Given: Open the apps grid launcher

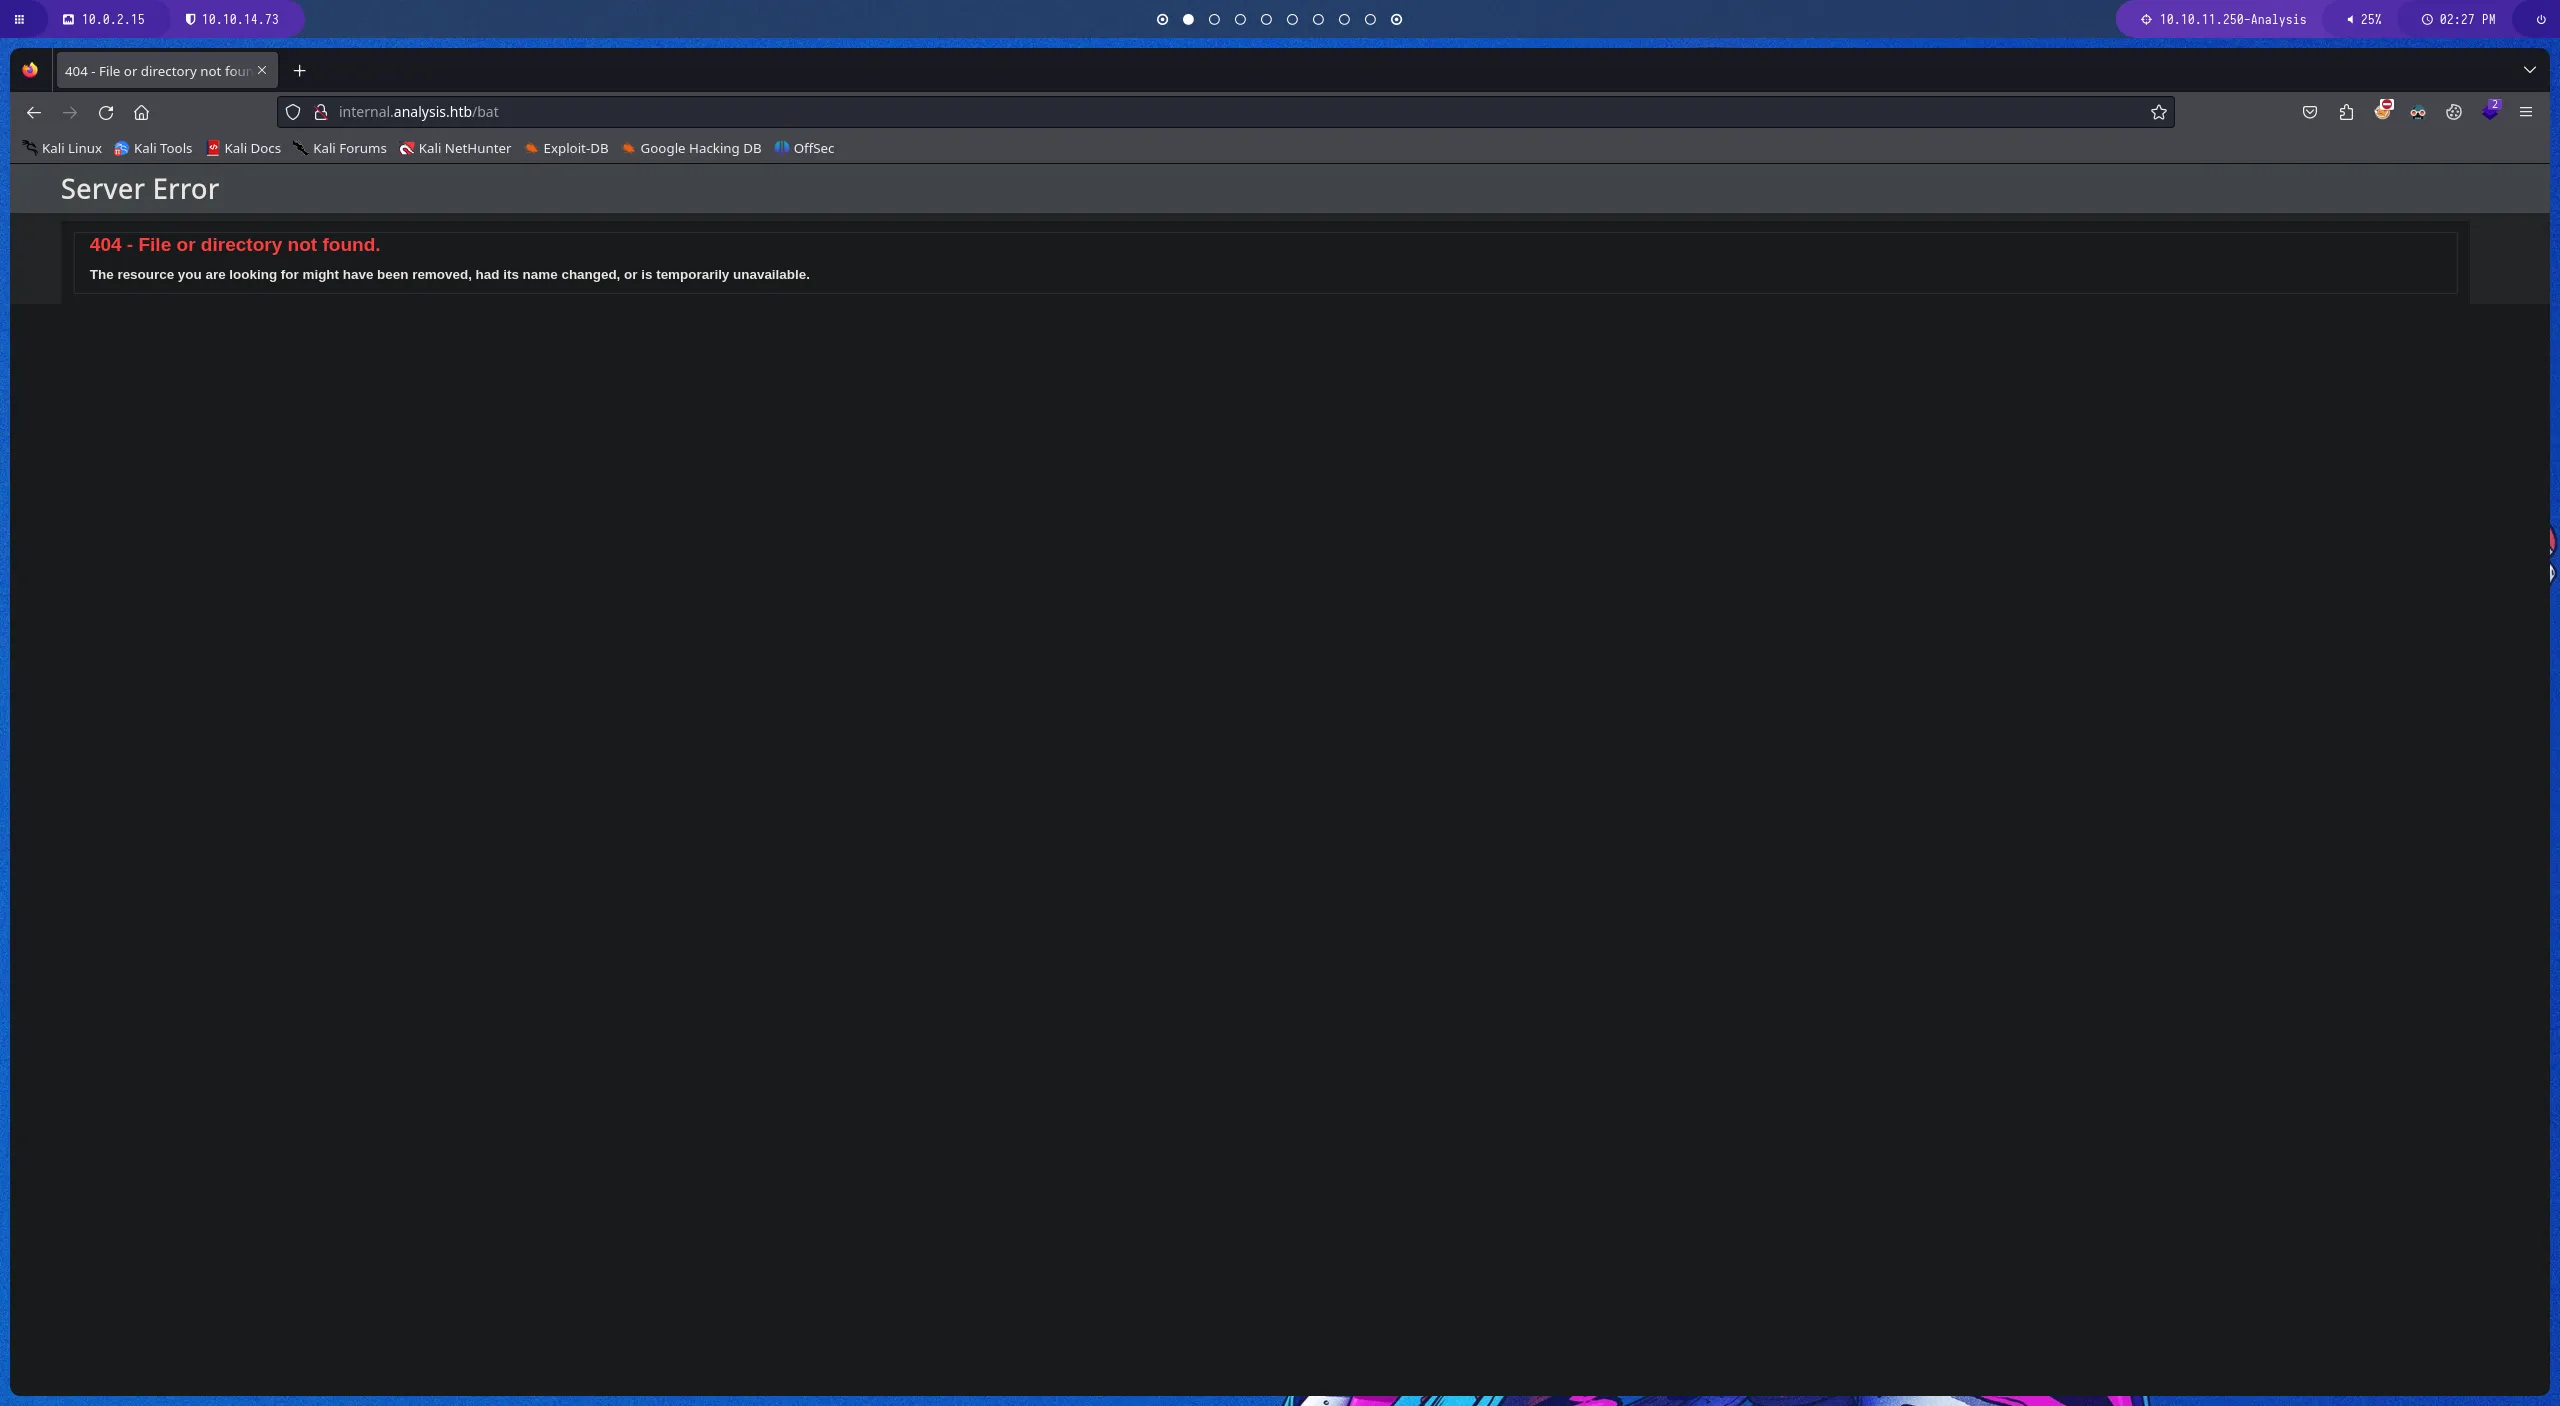Looking at the screenshot, I should (19, 19).
